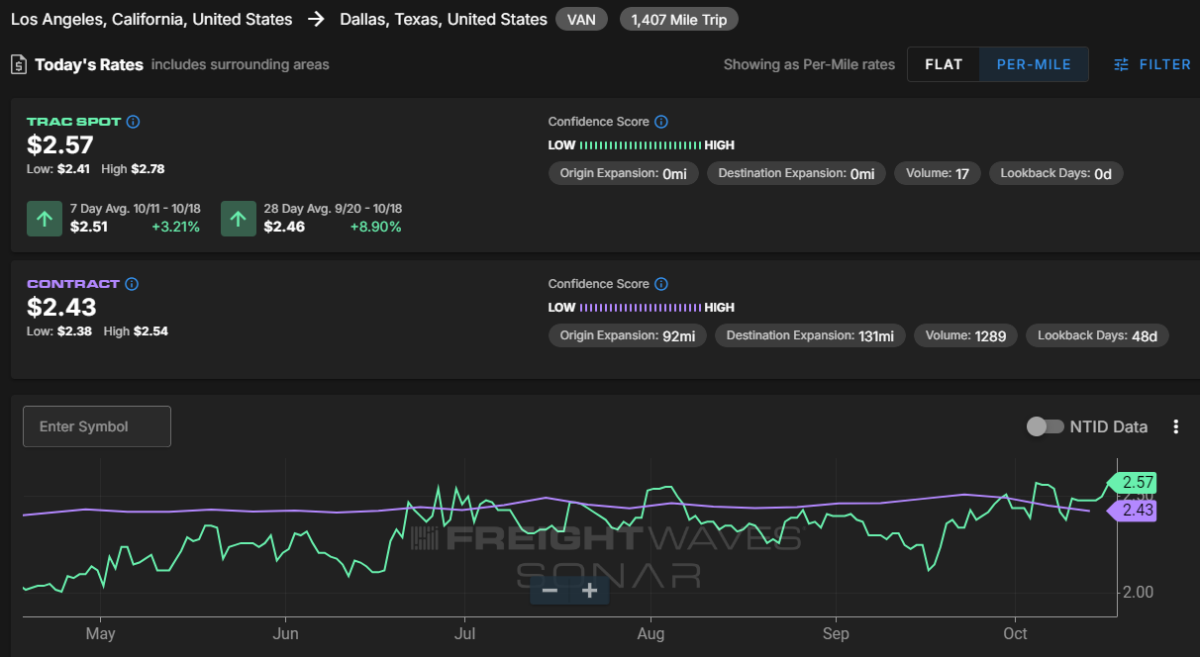This screenshot has width=1200, height=657.
Task: Click the spot Volume 17 chip
Action: point(937,174)
